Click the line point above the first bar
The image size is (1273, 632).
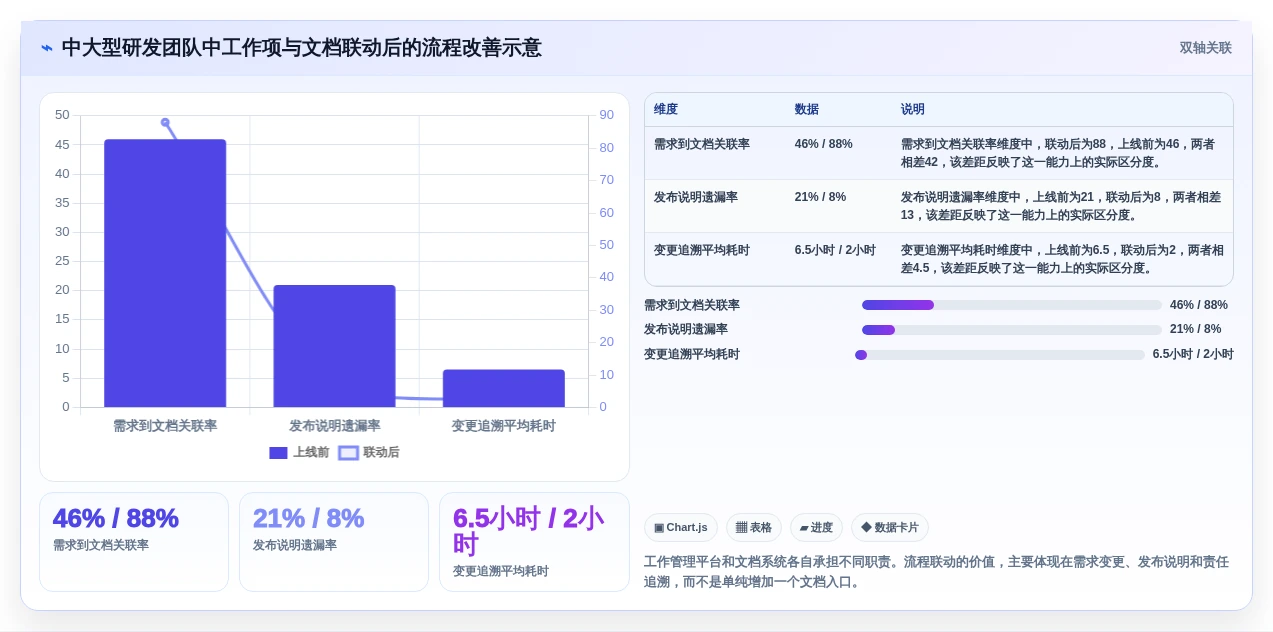click(x=165, y=122)
